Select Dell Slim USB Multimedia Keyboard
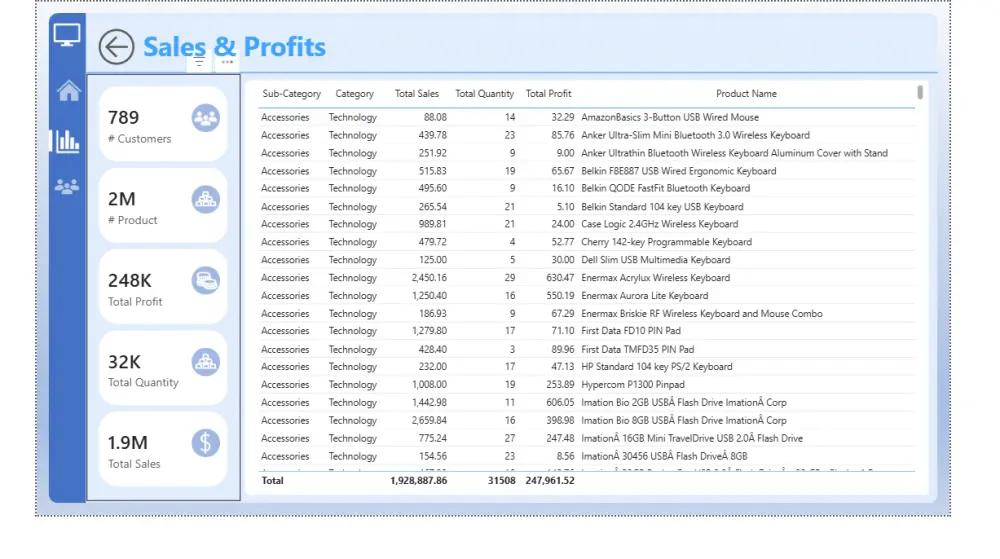The width and height of the screenshot is (1000, 559). click(587, 259)
